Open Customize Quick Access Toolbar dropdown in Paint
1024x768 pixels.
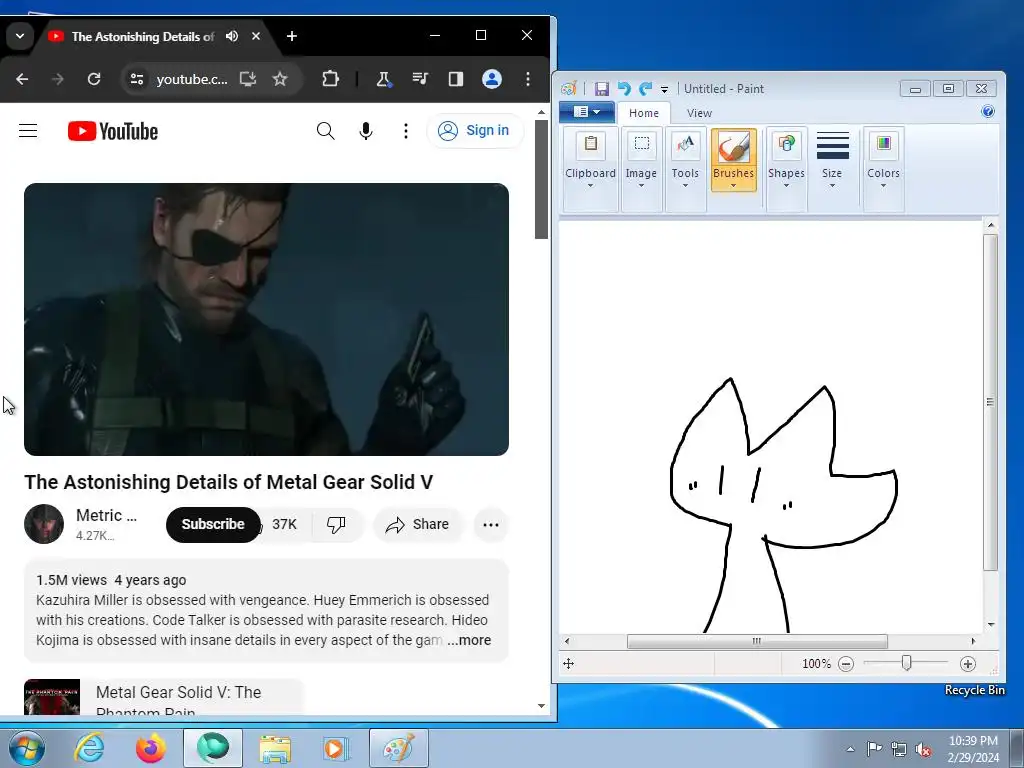point(664,89)
